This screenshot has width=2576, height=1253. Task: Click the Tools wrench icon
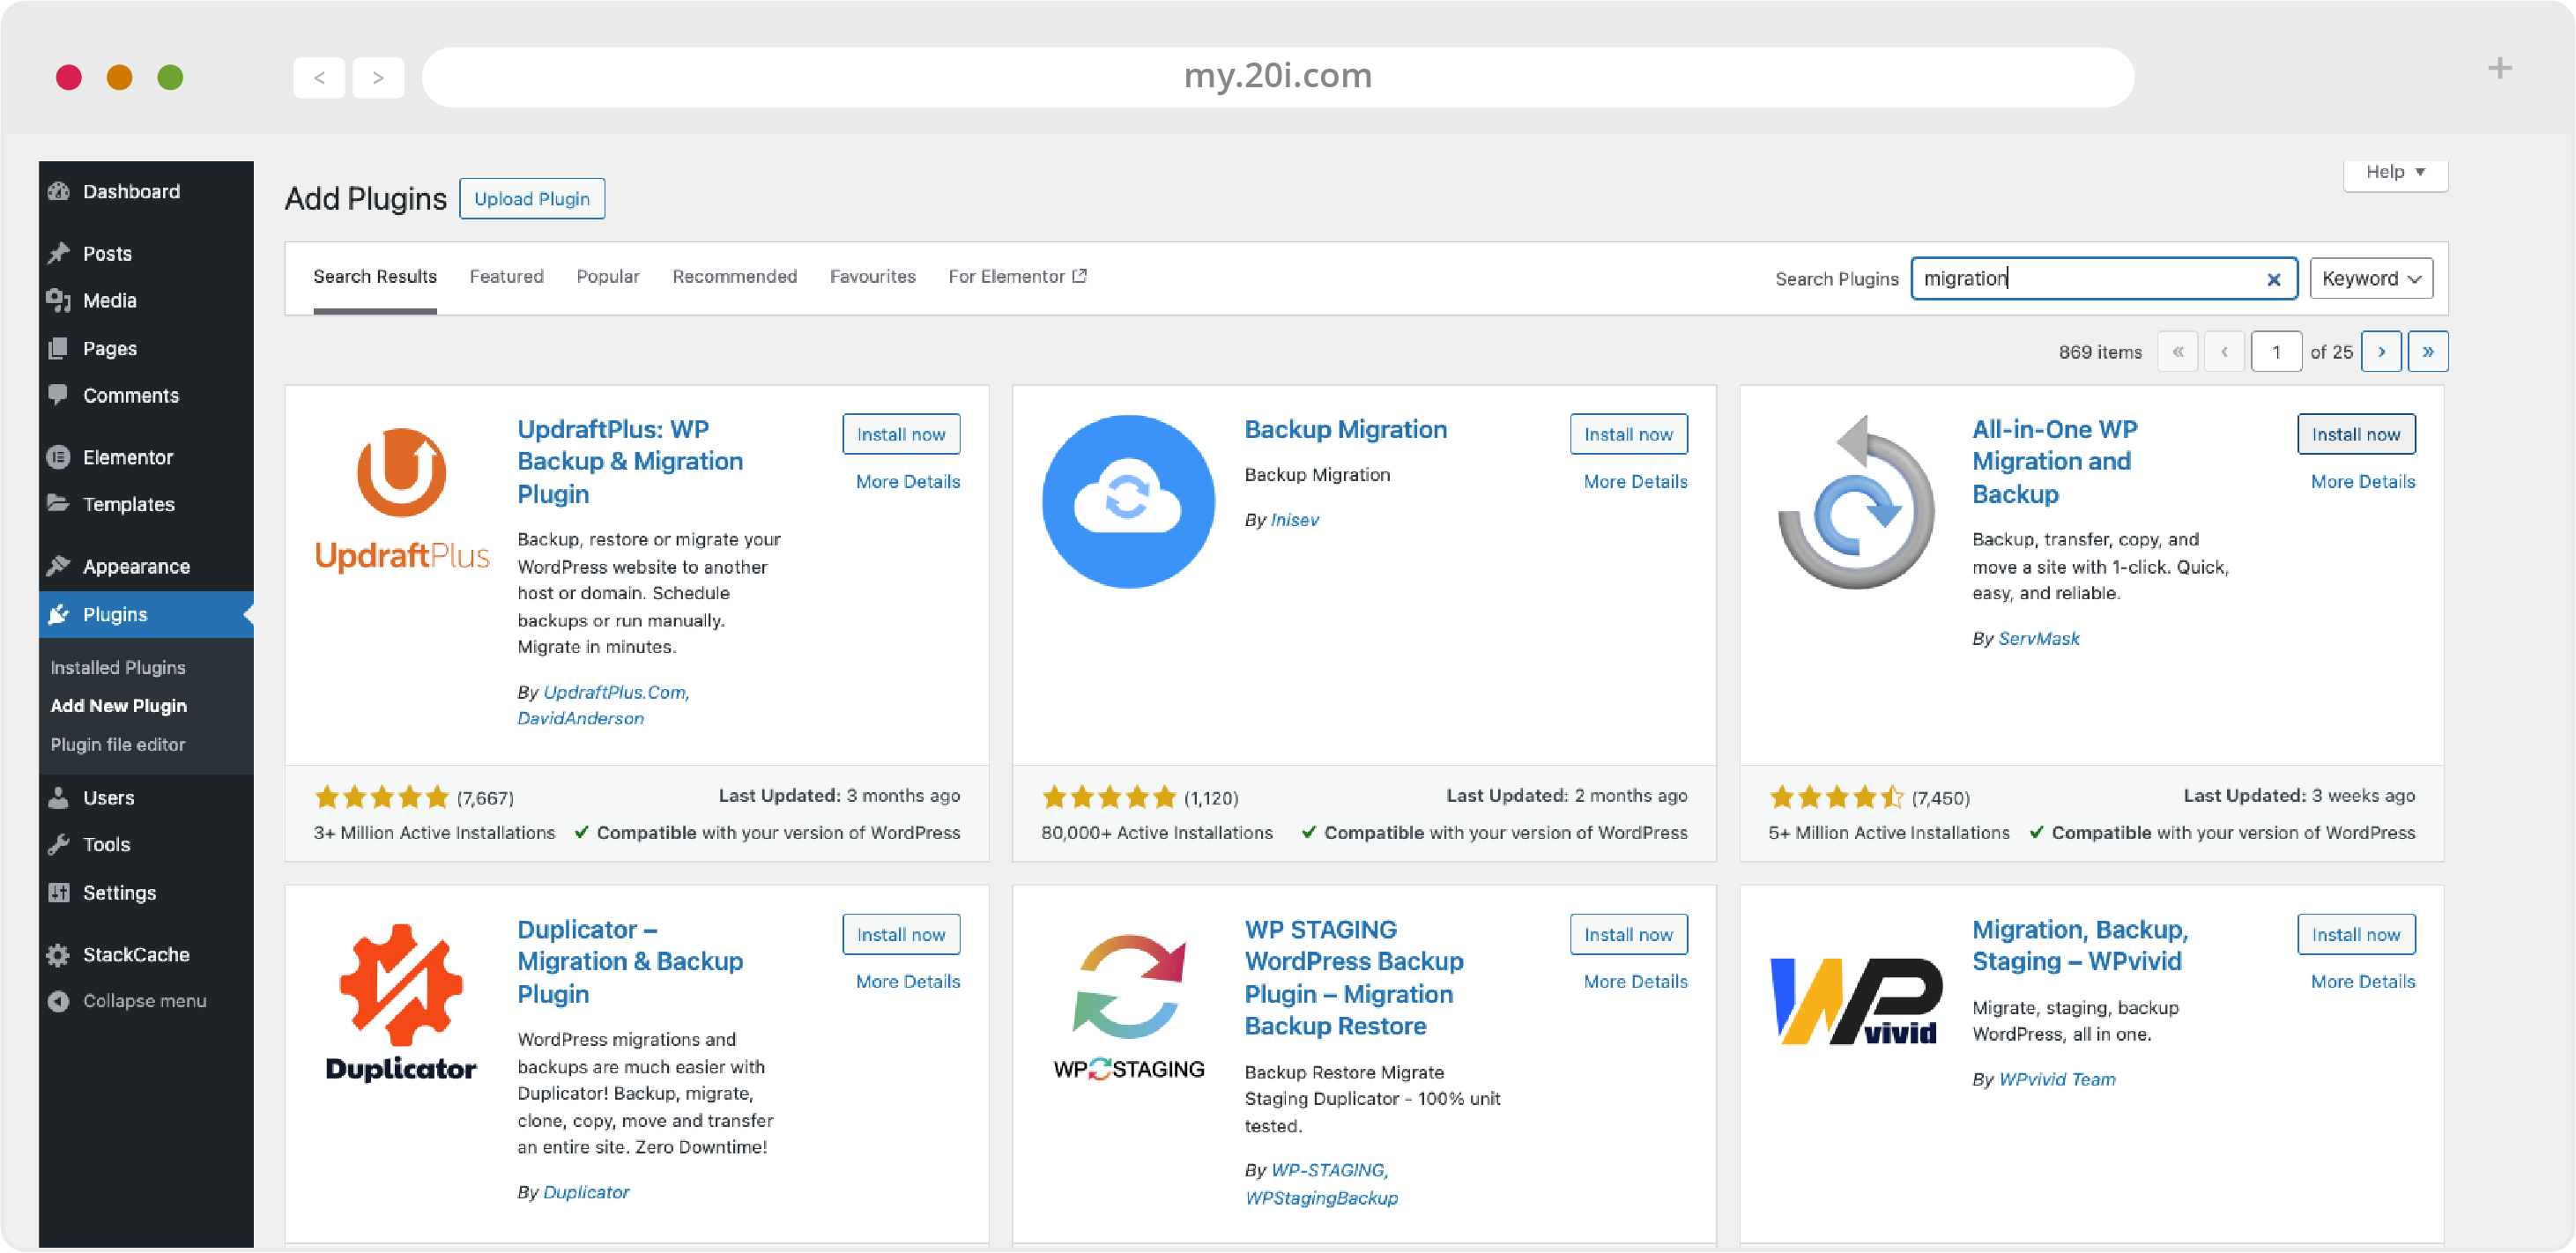coord(59,844)
